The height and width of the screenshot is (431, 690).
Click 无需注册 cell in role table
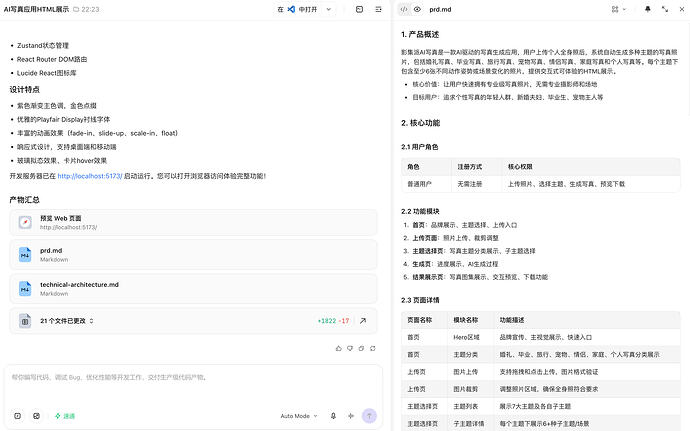point(470,184)
